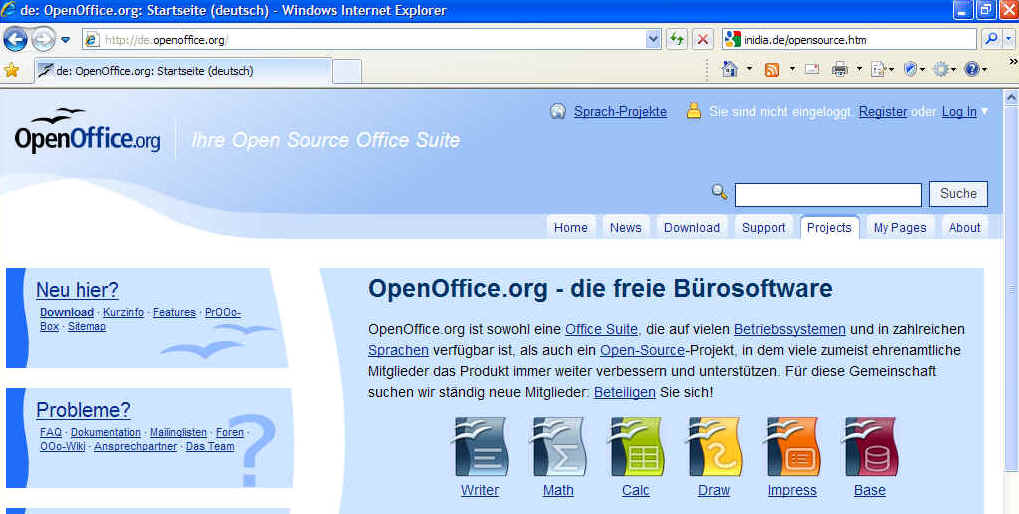
Task: Expand the address bar URL history dropdown
Action: point(653,40)
